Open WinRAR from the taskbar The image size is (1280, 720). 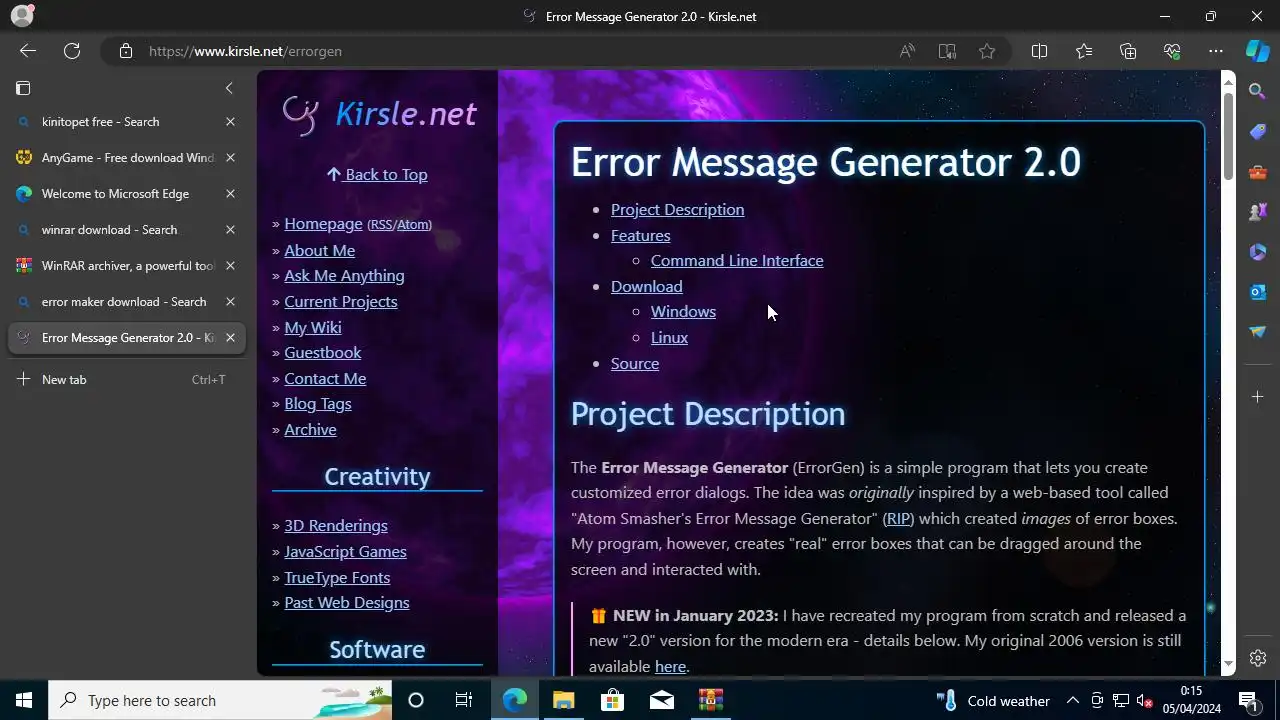click(711, 700)
